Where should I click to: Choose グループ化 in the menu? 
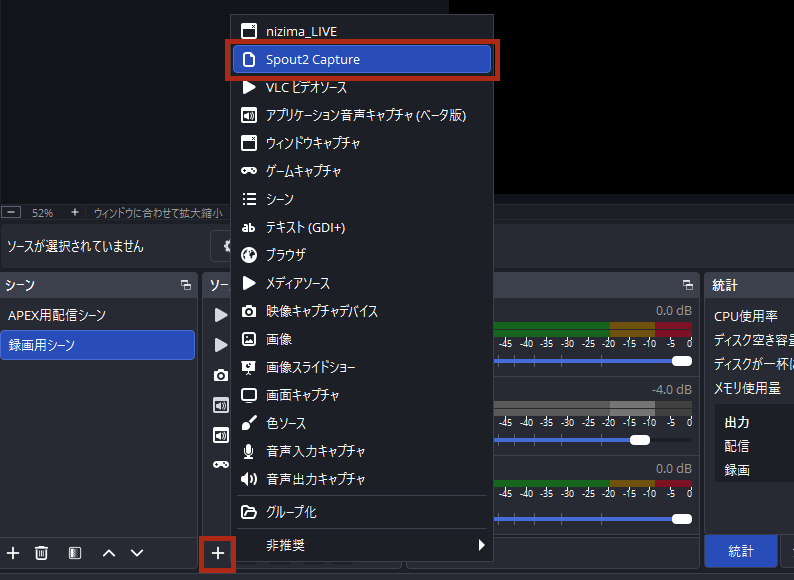362,512
